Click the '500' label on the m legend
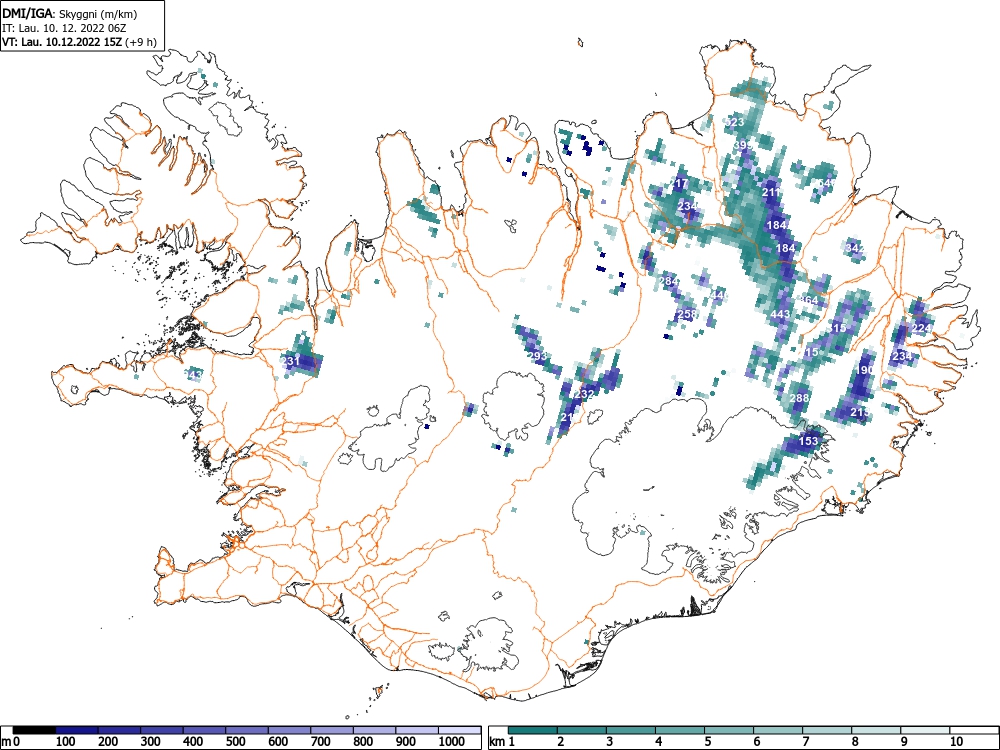The image size is (1000, 750). (x=236, y=741)
